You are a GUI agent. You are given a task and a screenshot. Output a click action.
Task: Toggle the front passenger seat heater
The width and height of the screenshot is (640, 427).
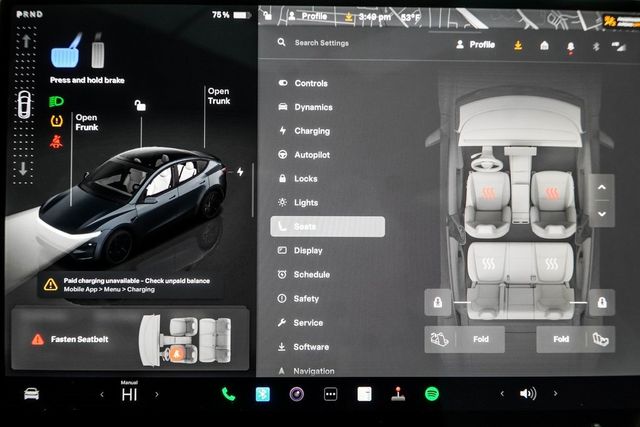(x=552, y=193)
